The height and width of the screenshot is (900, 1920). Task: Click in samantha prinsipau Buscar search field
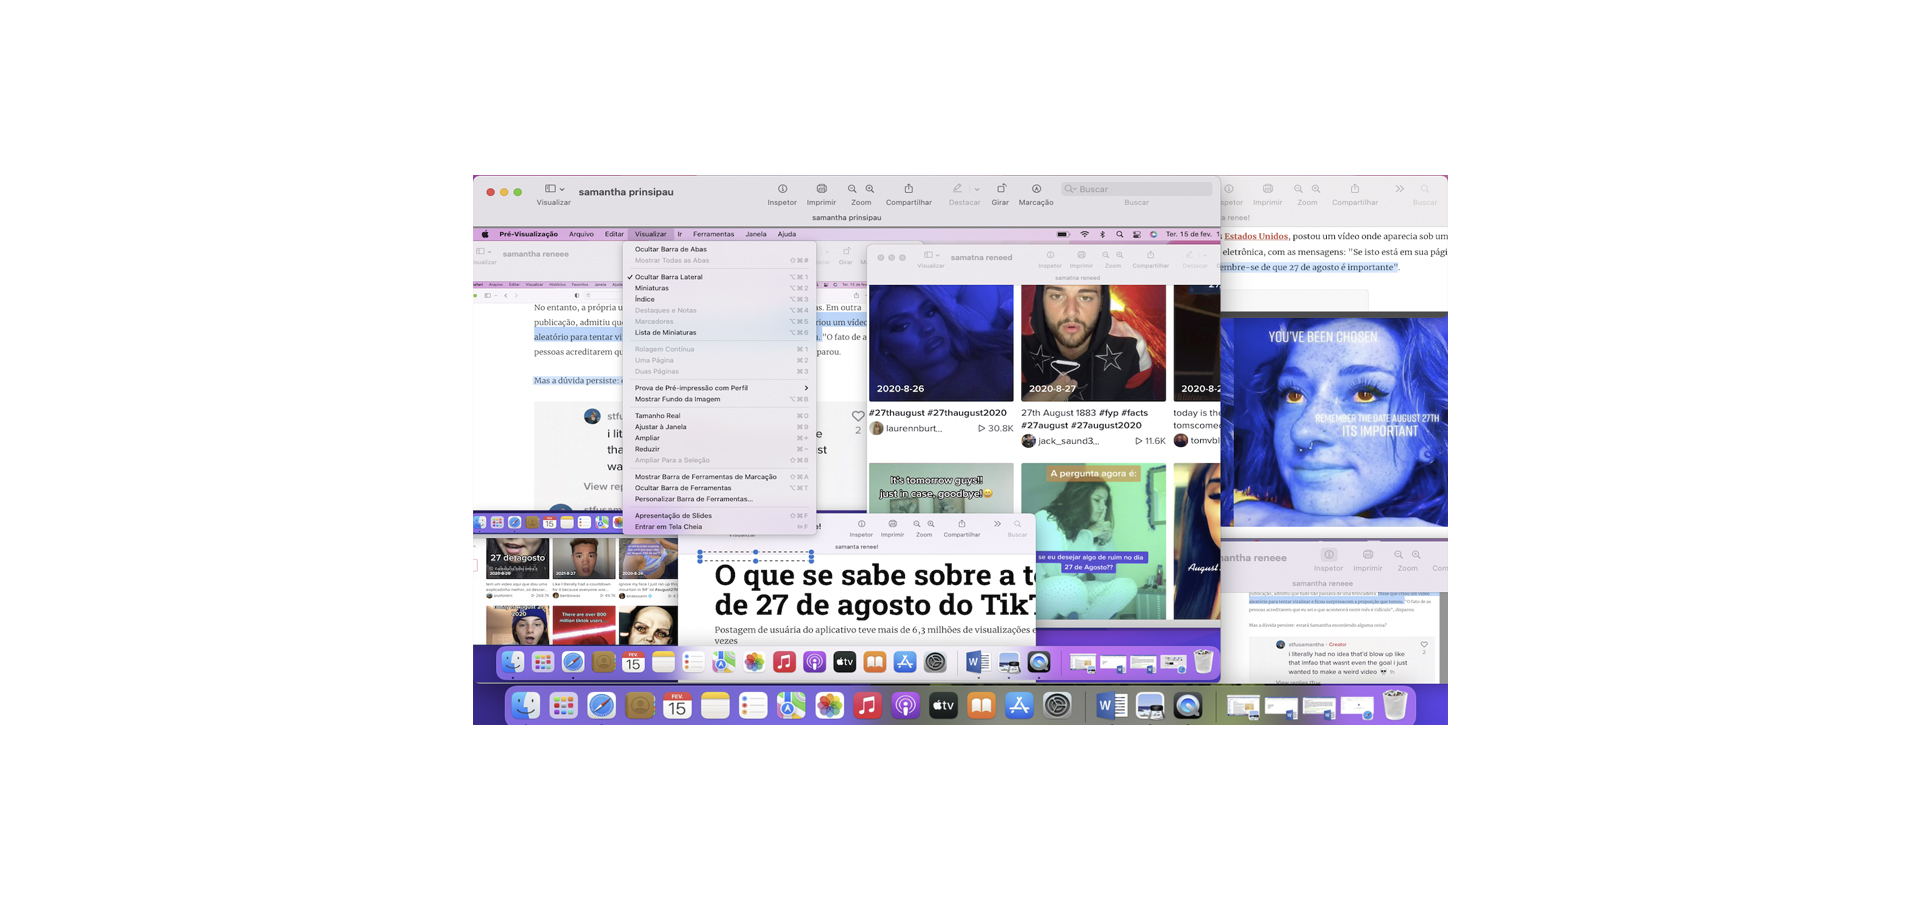pos(1137,189)
